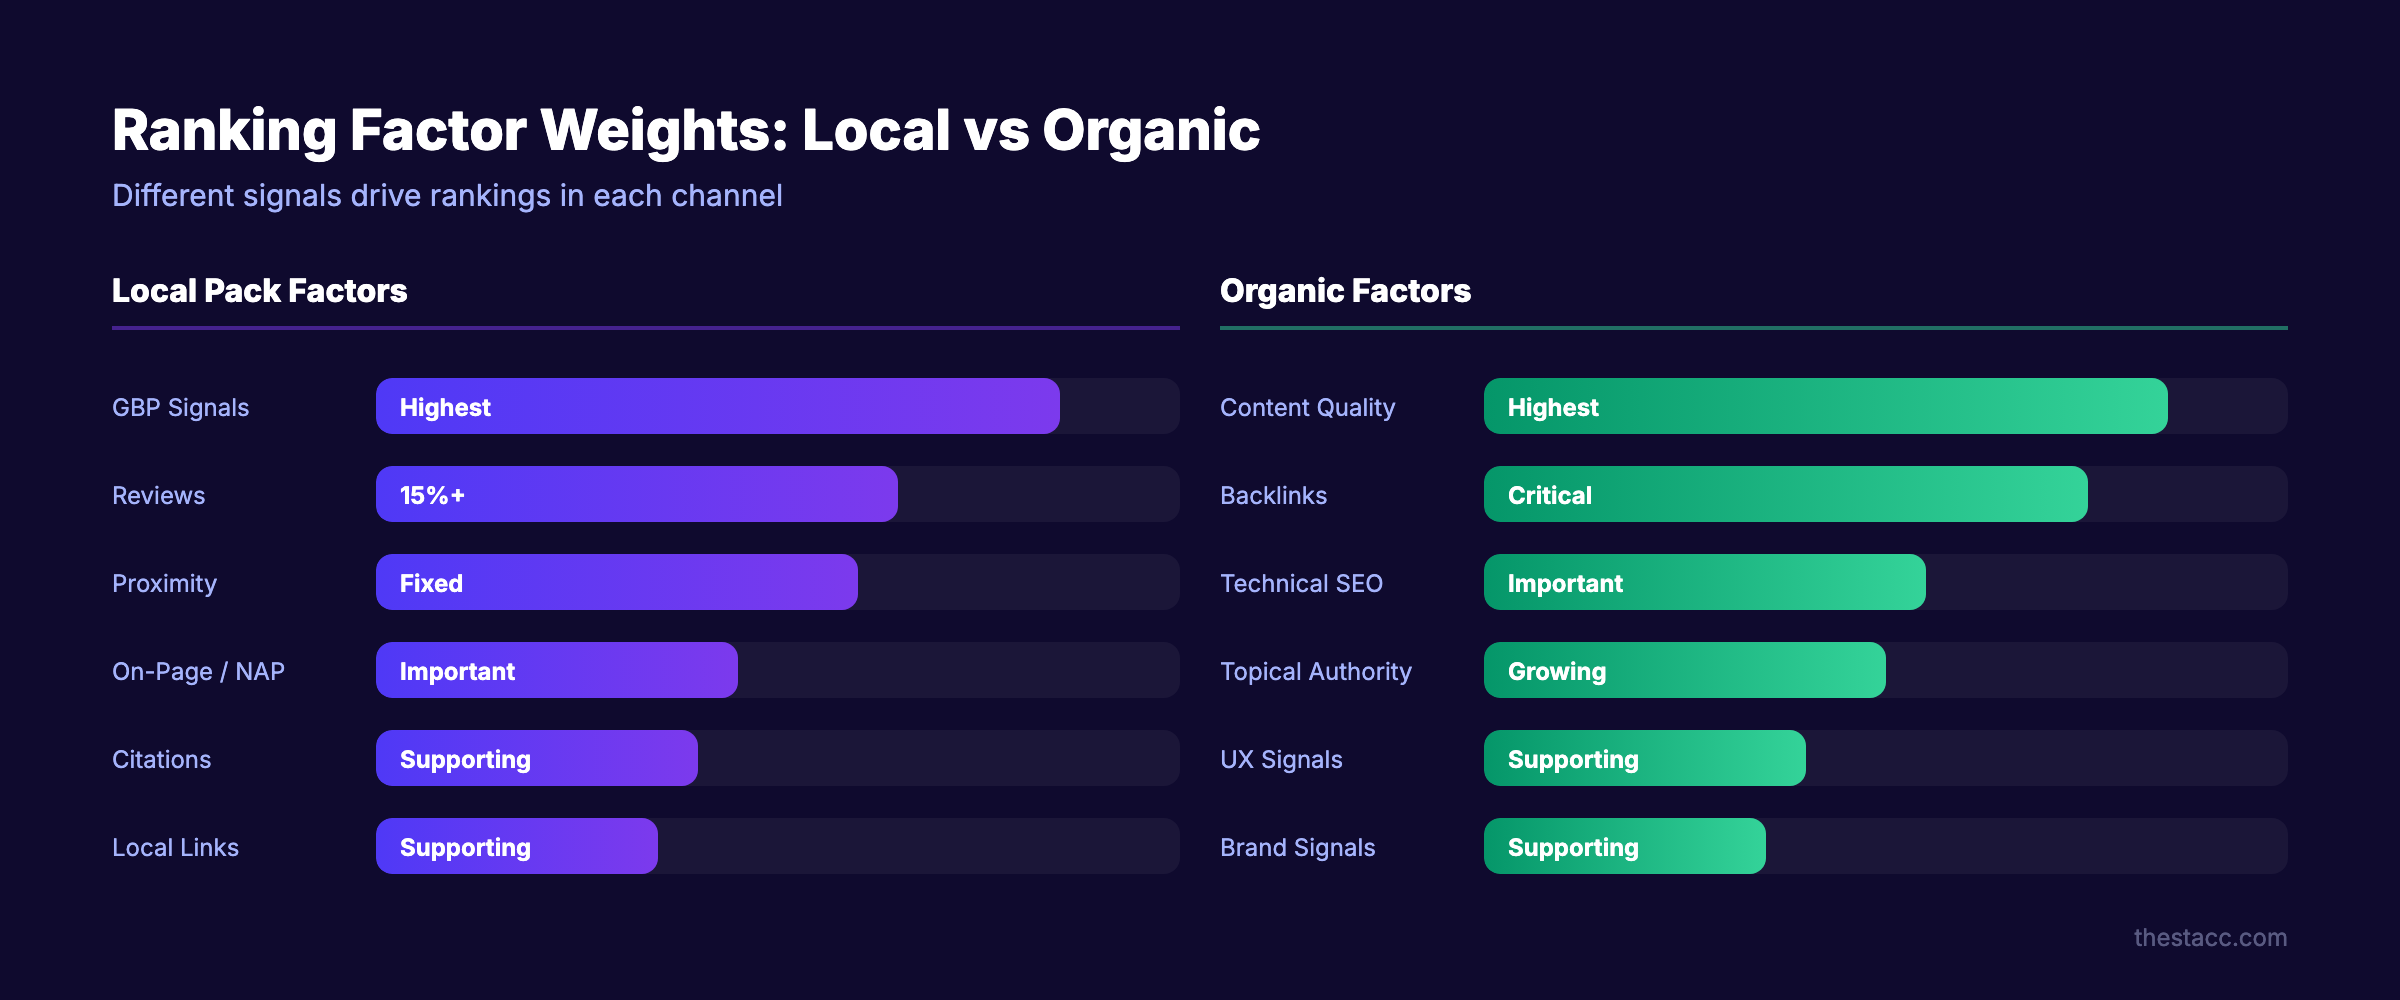Select the Technical SEO label
The height and width of the screenshot is (1000, 2400).
1301,583
